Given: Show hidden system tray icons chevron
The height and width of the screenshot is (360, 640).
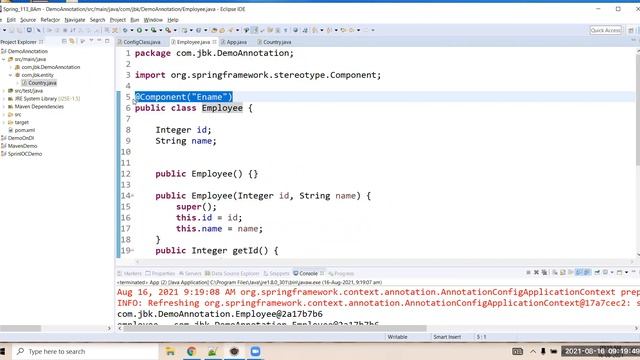Looking at the screenshot, I should click(x=533, y=351).
